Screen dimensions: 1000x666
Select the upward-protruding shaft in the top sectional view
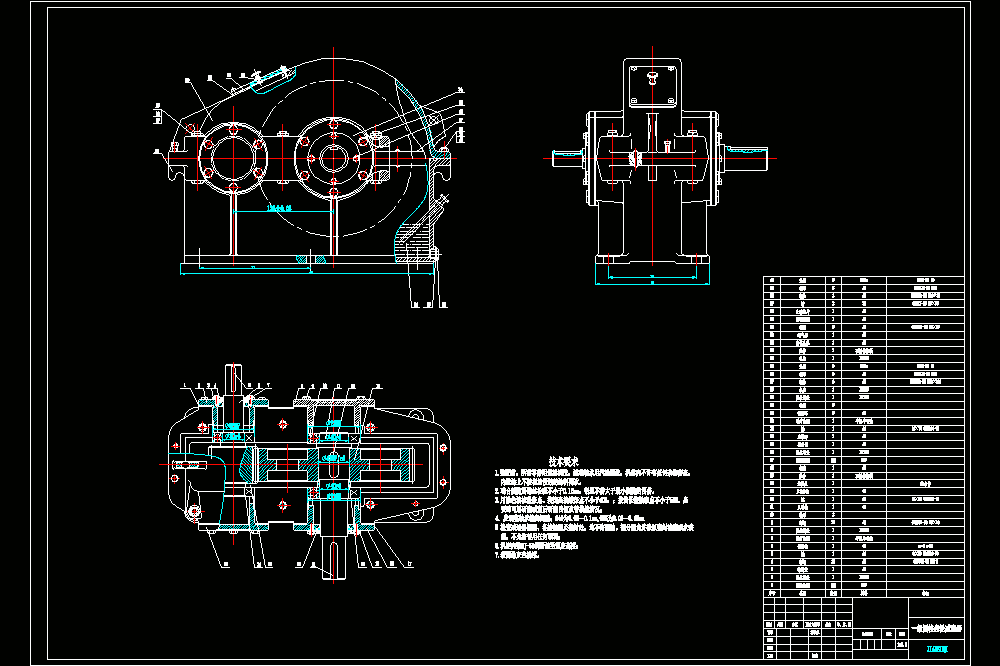click(233, 382)
